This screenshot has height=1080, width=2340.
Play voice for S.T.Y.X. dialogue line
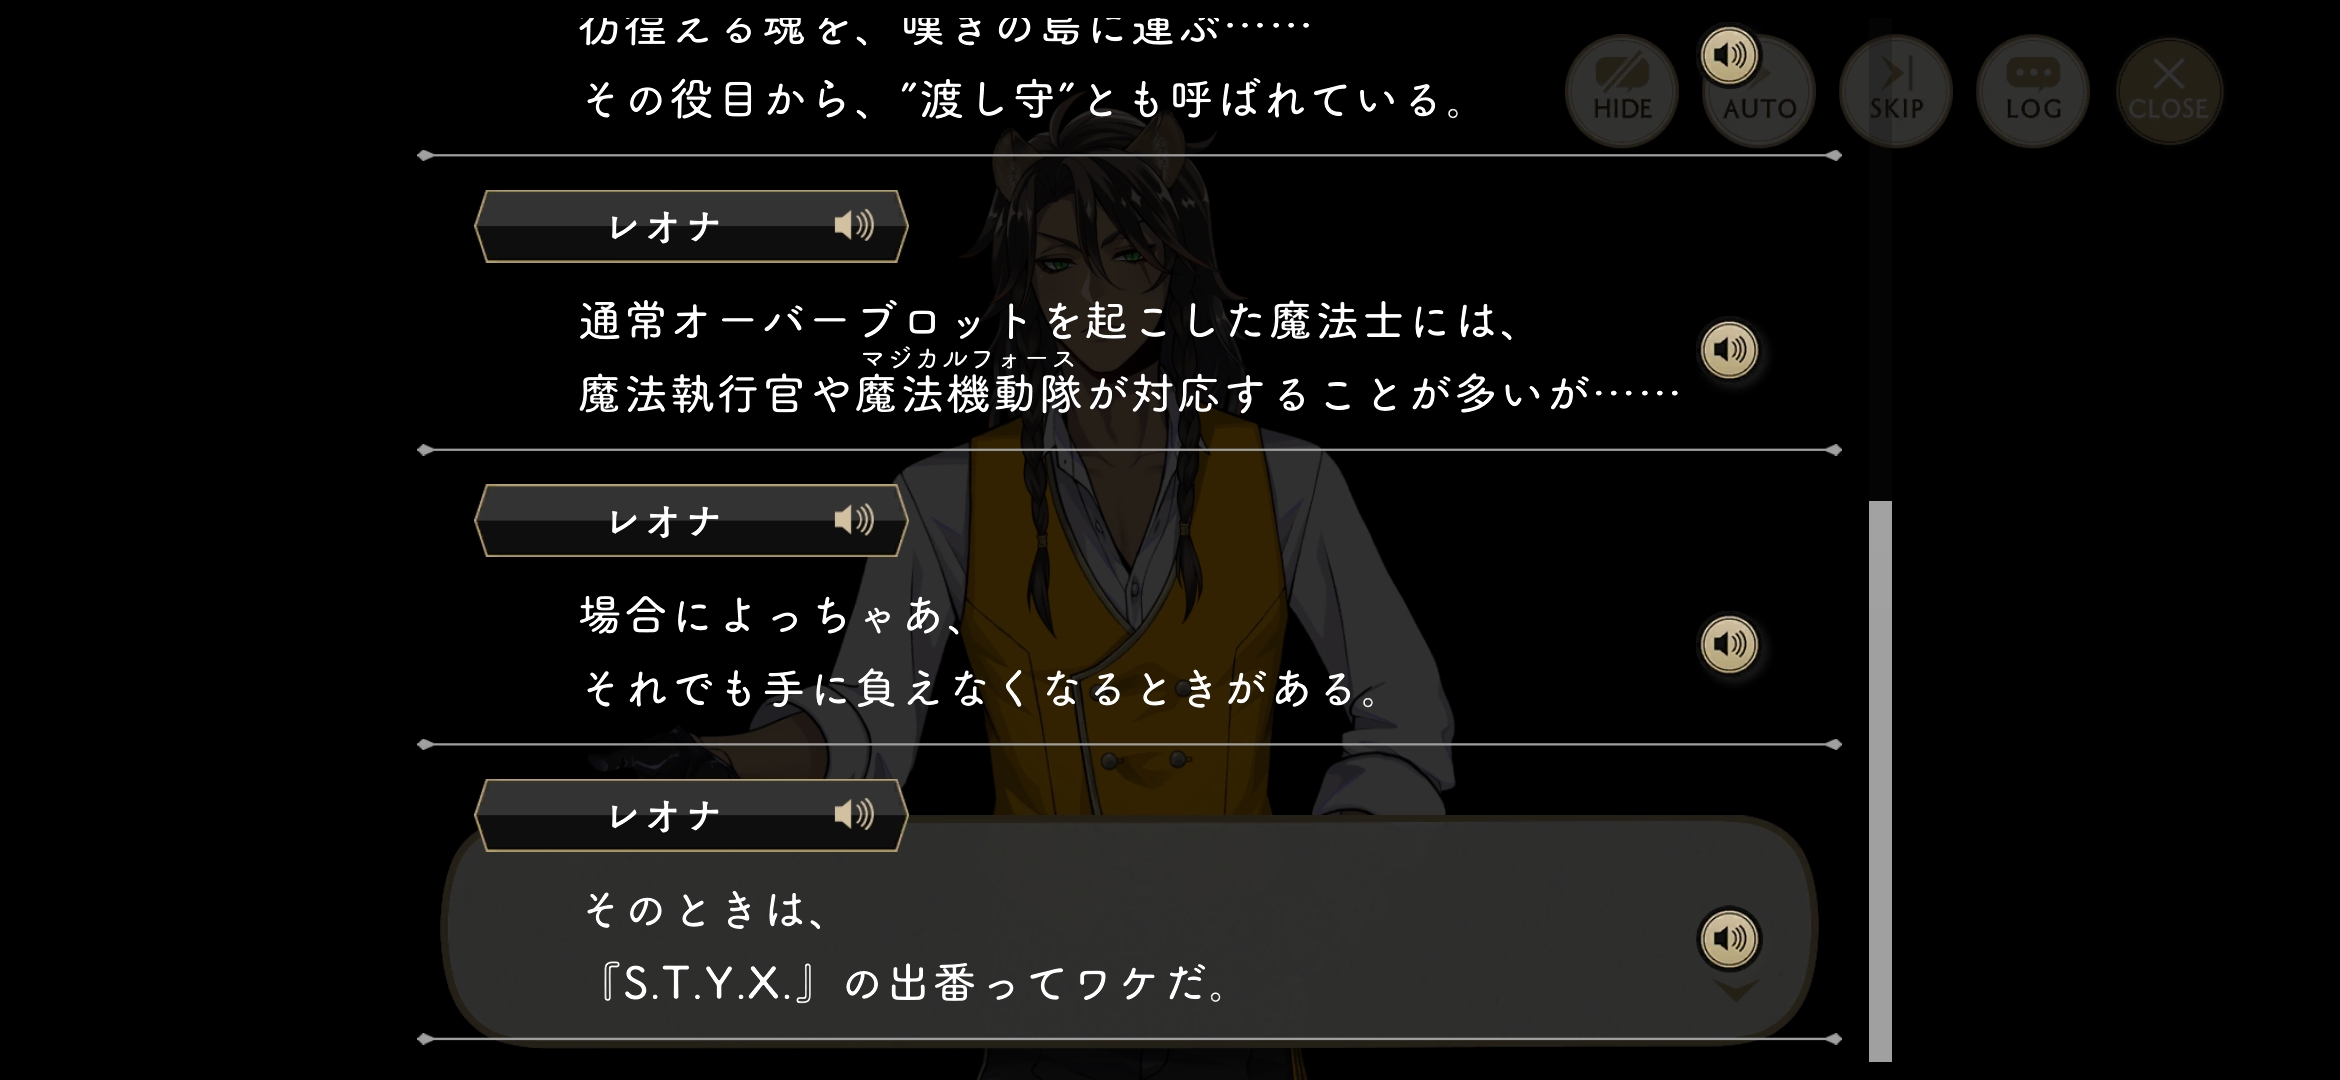tap(1729, 939)
